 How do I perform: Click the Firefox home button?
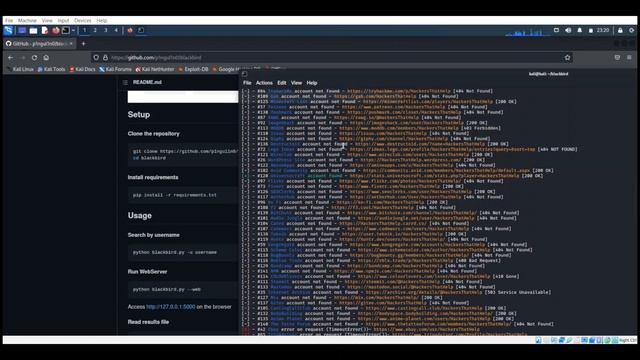click(x=46, y=58)
